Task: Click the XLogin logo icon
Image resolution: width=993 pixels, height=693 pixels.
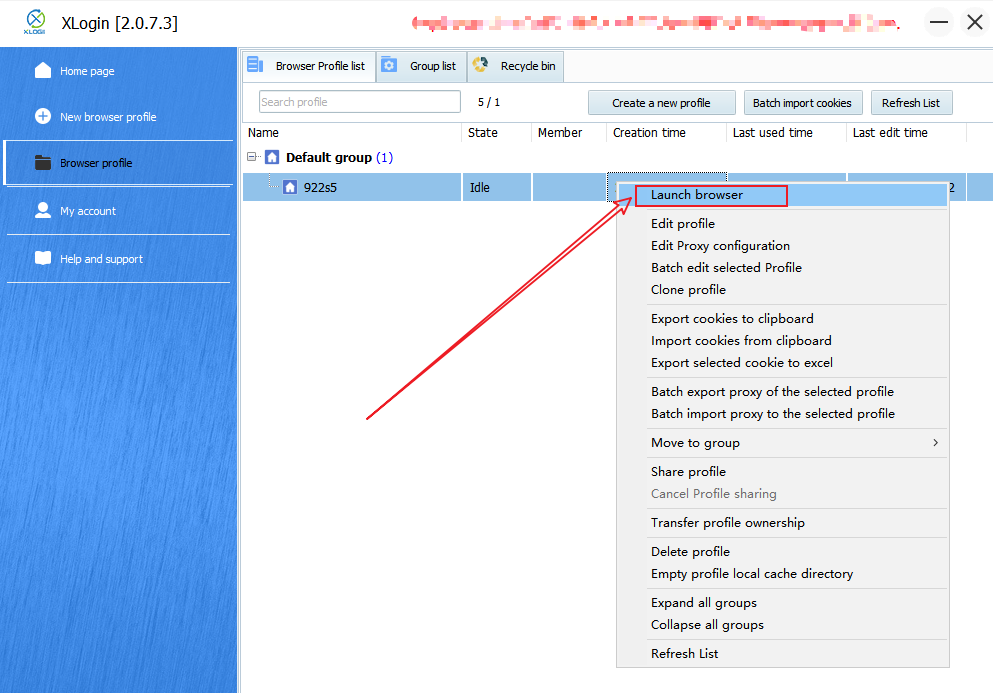Action: click(x=36, y=22)
